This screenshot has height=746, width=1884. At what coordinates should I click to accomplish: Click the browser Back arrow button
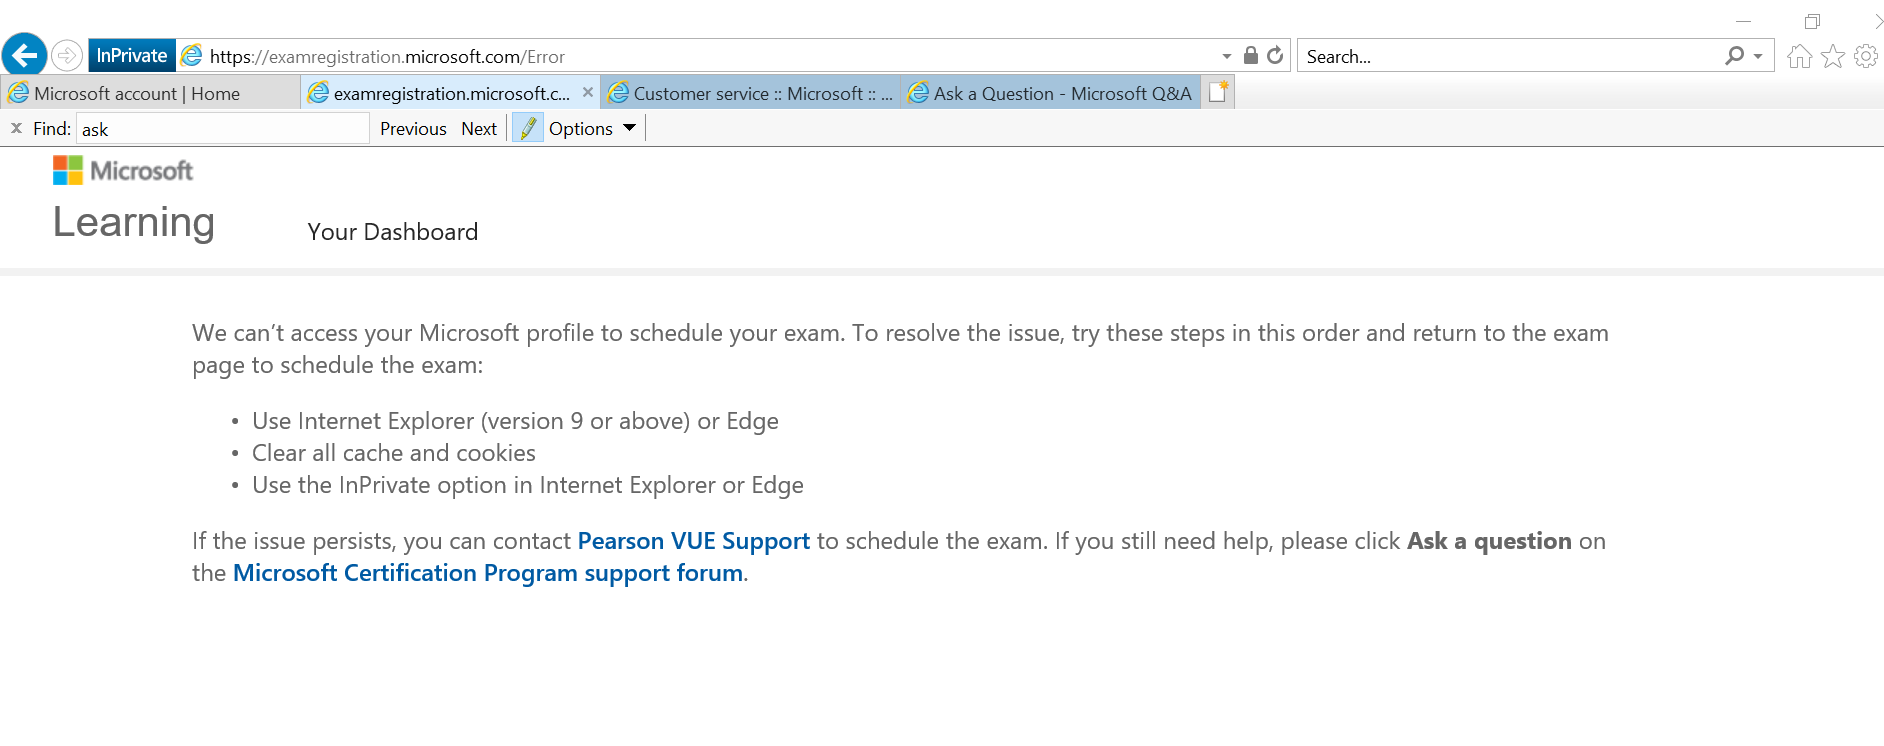[25, 55]
